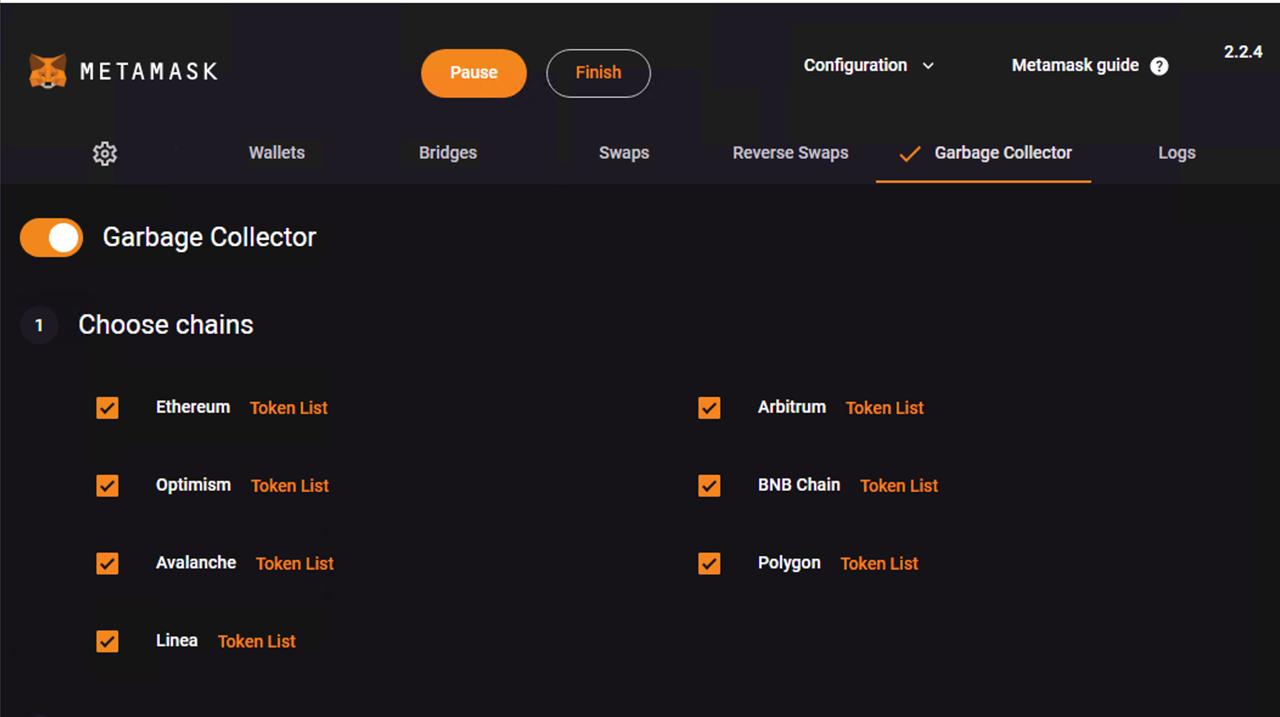The width and height of the screenshot is (1280, 717).
Task: Click the Finish button
Action: [x=598, y=73]
